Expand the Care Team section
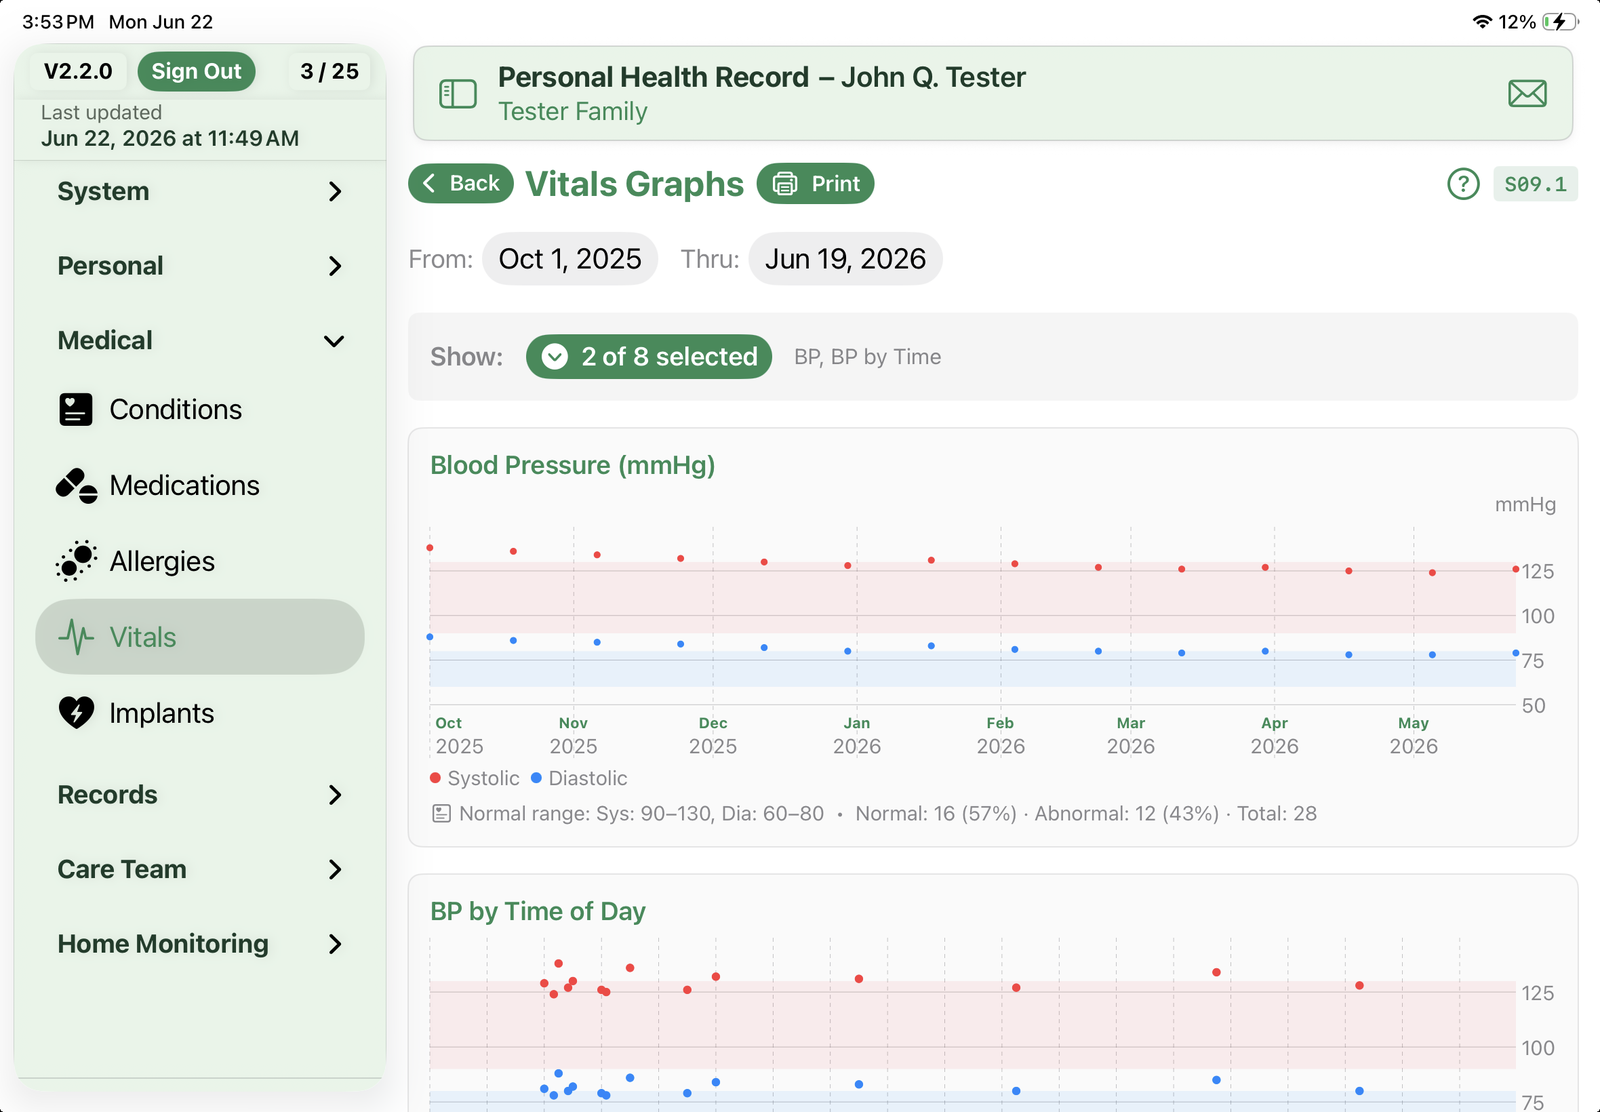Image resolution: width=1600 pixels, height=1112 pixels. point(200,870)
